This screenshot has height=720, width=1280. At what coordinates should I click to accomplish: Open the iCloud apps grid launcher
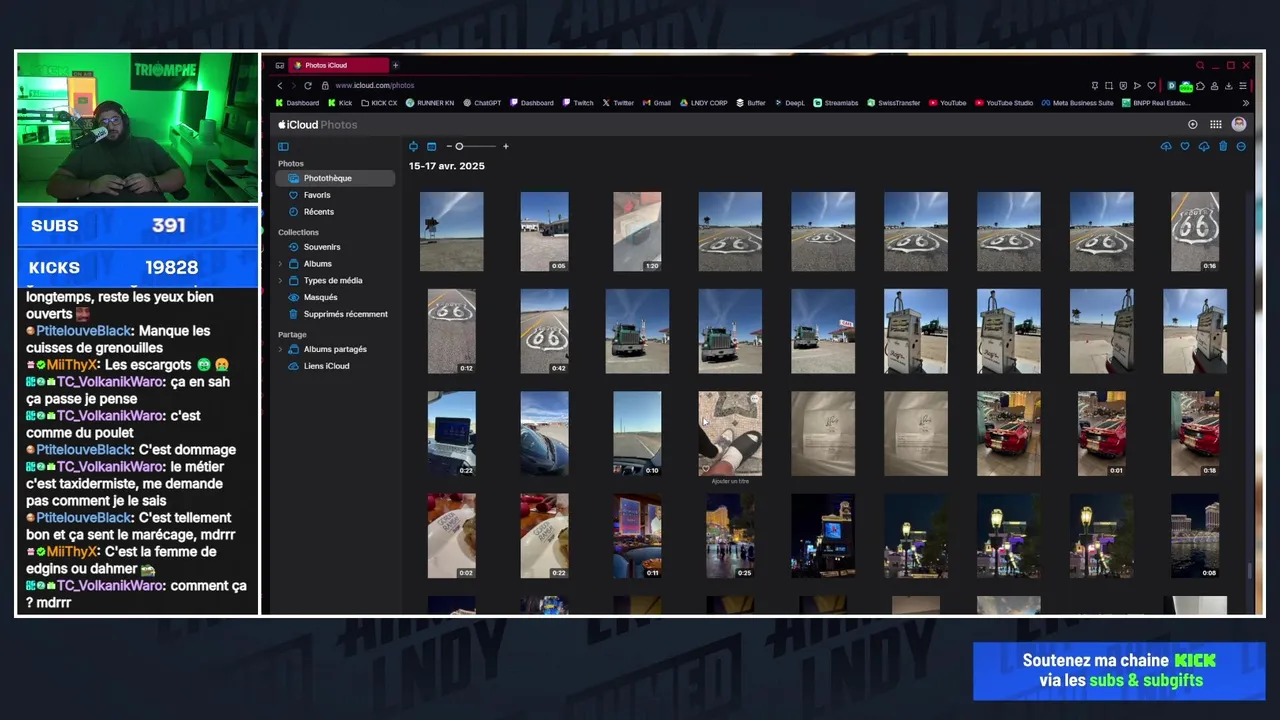pos(1216,124)
